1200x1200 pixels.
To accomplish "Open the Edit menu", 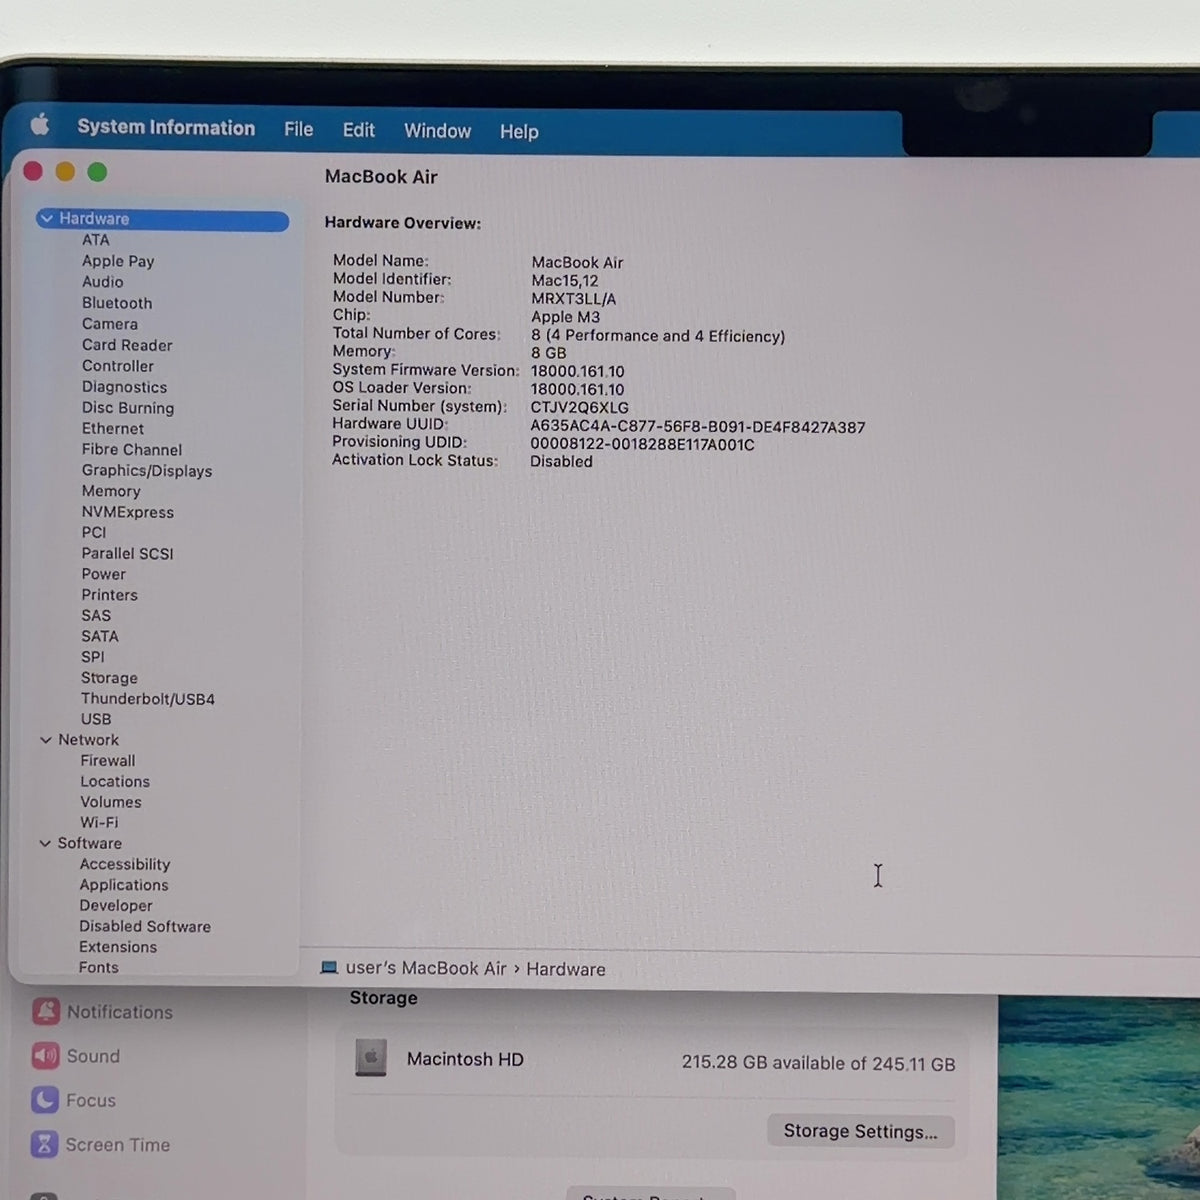I will [358, 130].
